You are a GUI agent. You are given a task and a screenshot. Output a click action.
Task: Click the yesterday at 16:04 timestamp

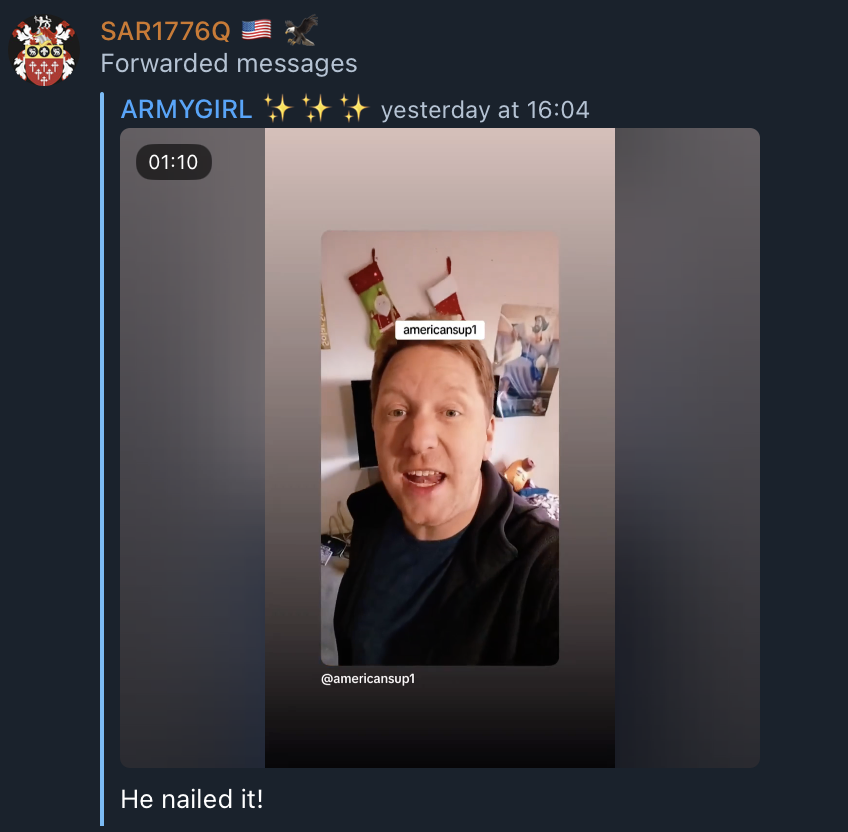click(485, 110)
